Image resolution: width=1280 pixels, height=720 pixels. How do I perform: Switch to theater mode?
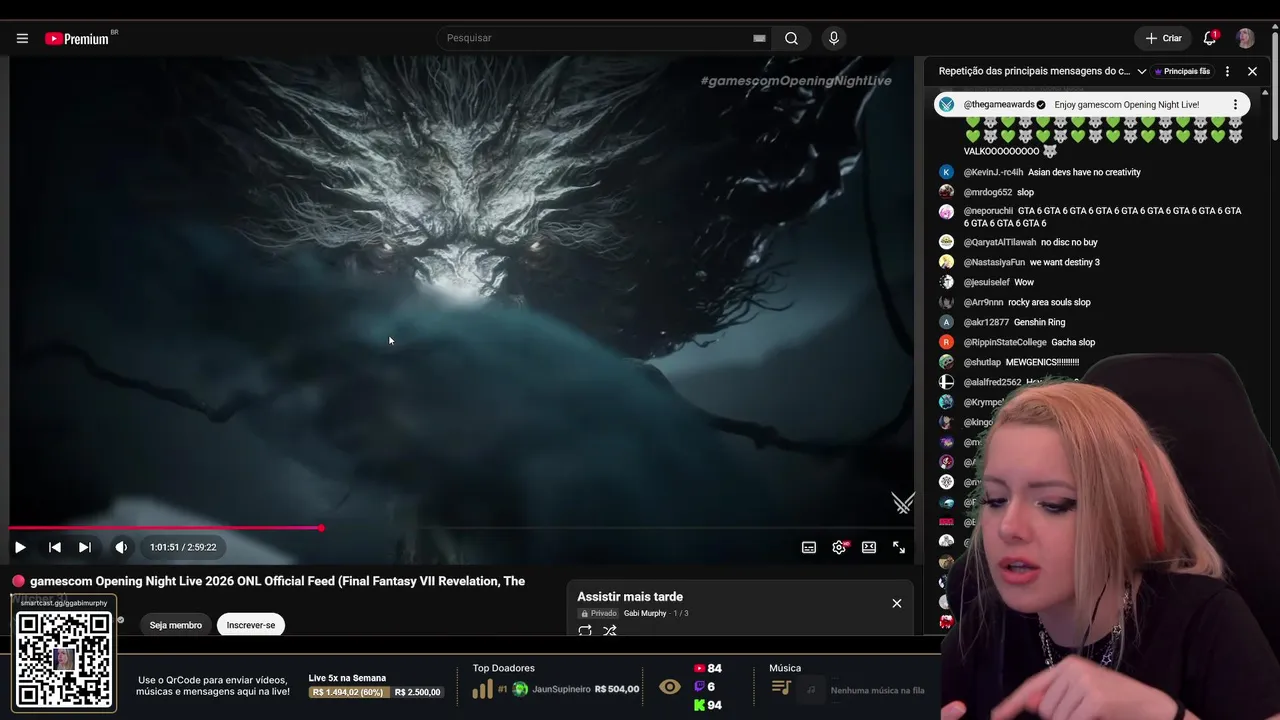(869, 547)
